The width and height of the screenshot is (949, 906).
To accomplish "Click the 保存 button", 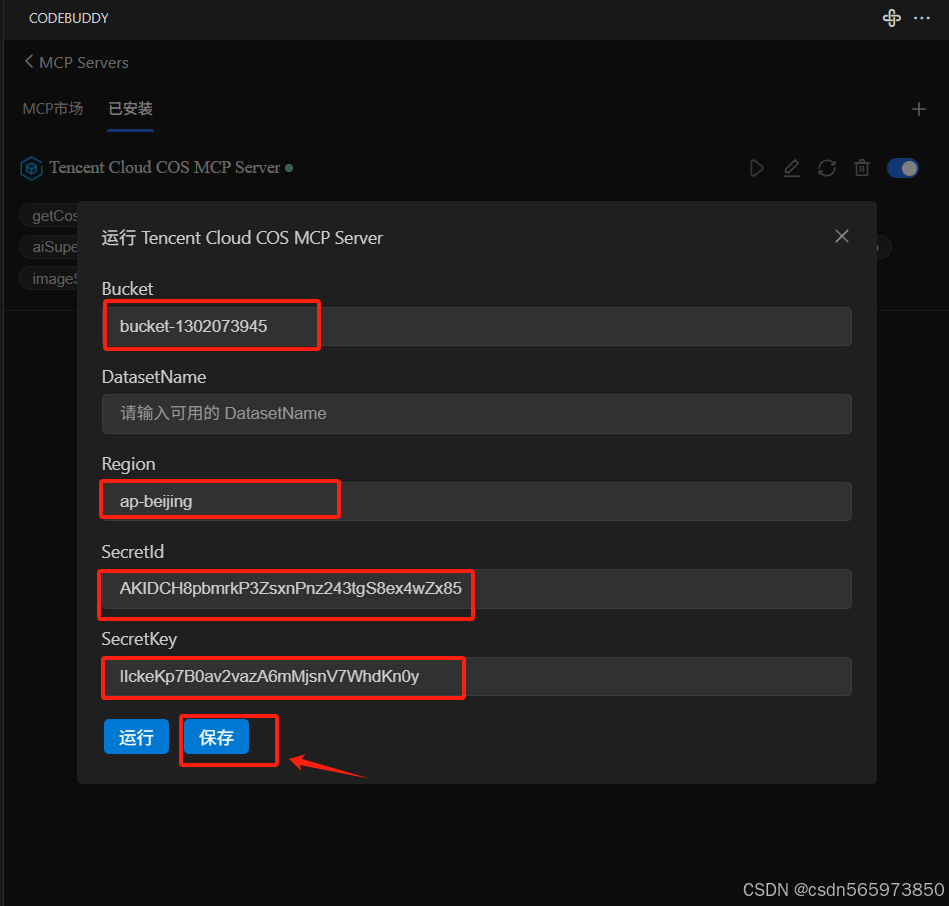I will (216, 737).
